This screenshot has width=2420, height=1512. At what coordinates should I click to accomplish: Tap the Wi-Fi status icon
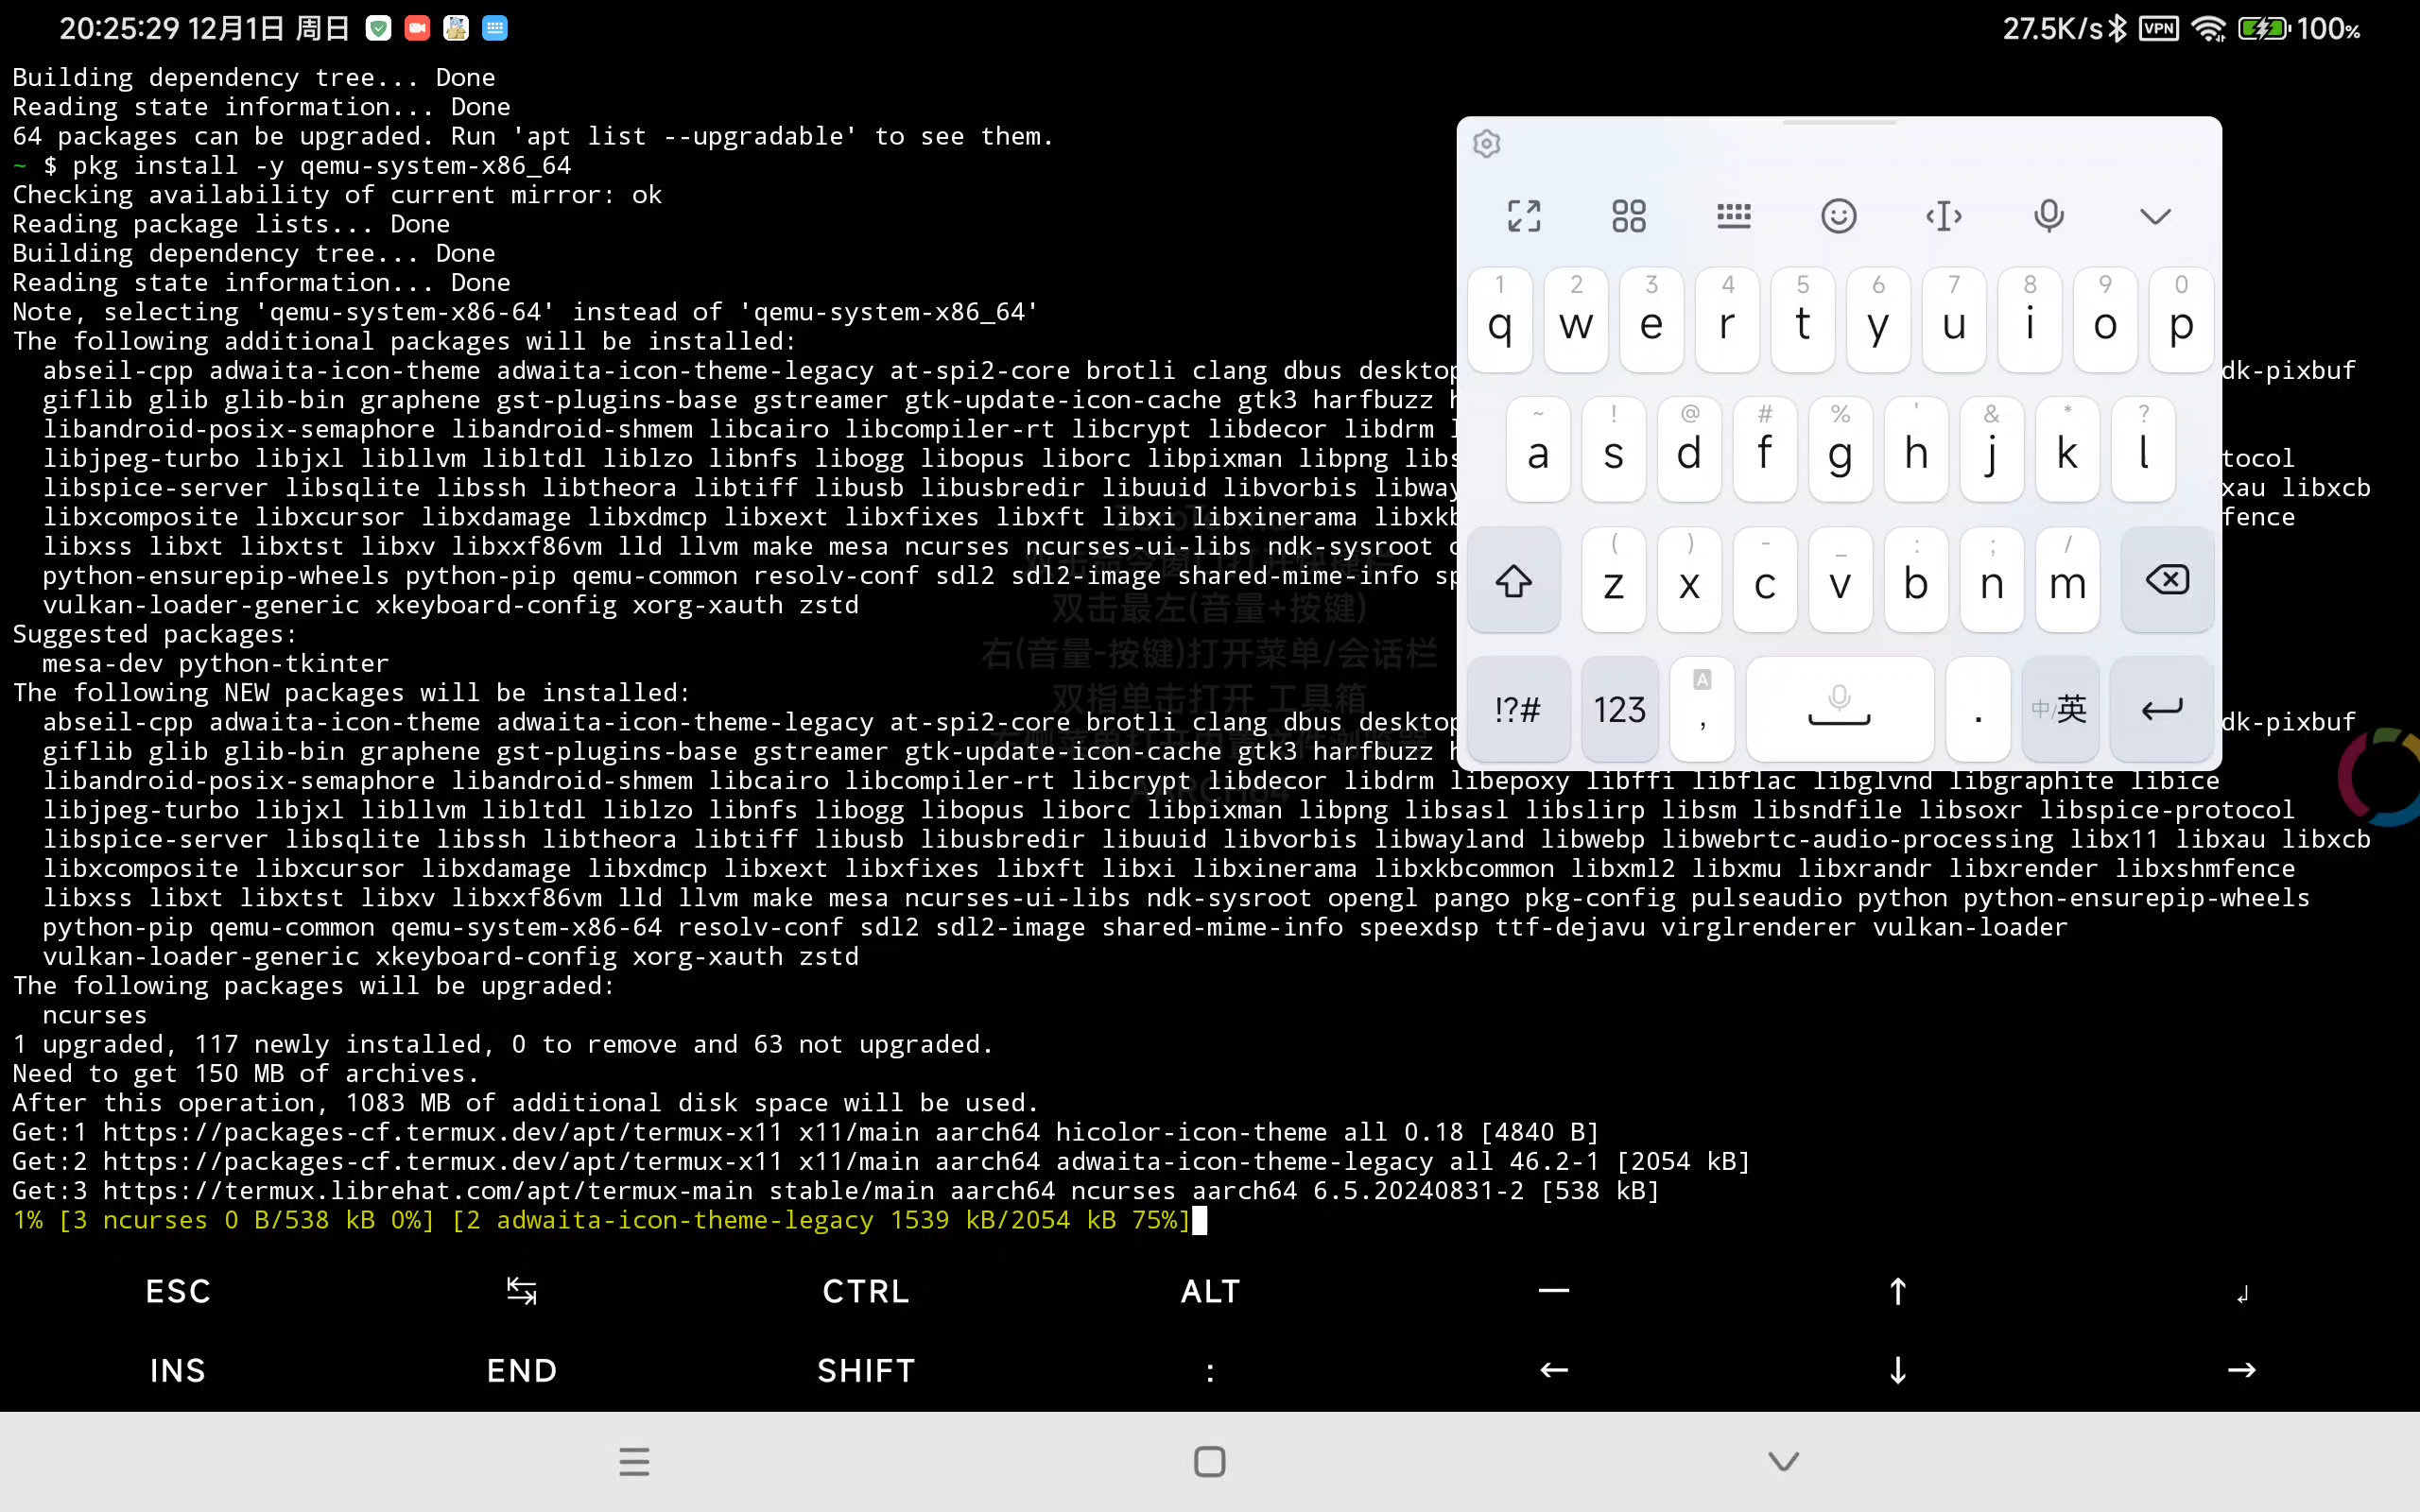(2208, 28)
